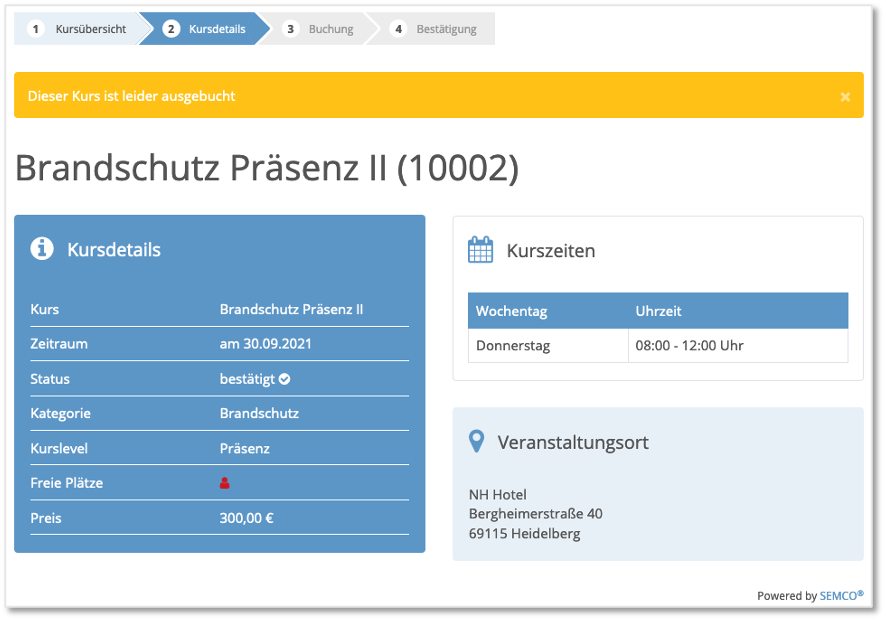Select the circled step number 1 icon
886x620 pixels.
(36, 28)
